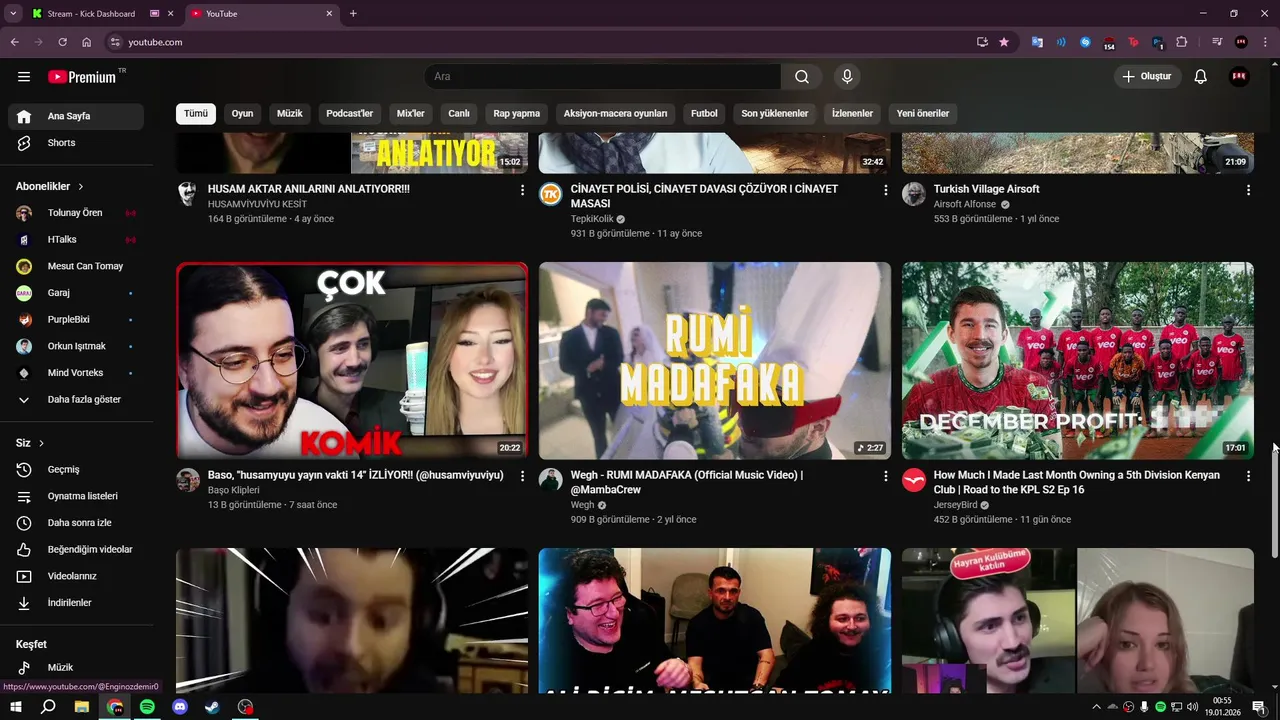Image resolution: width=1280 pixels, height=720 pixels.
Task: Open Discord from the taskbar
Action: (x=180, y=707)
